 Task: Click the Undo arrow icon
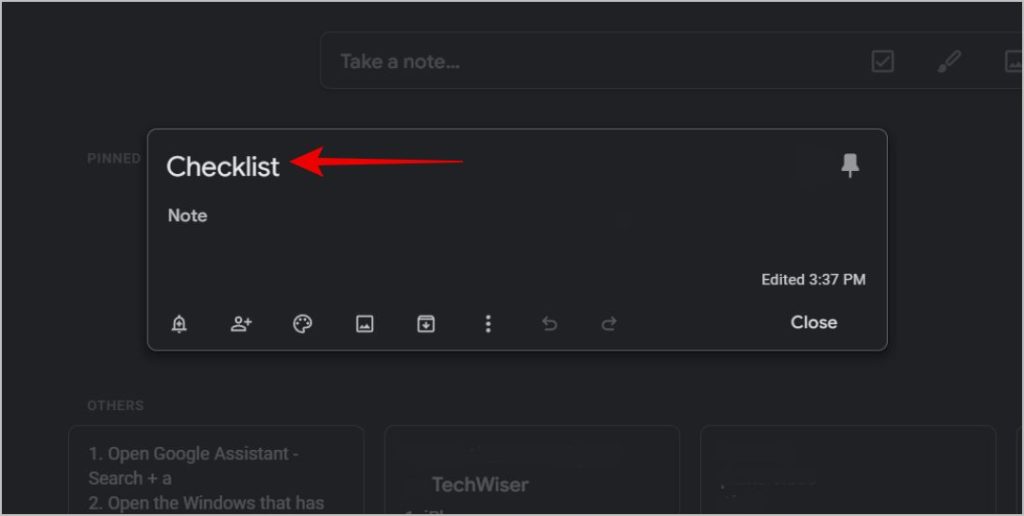549,323
